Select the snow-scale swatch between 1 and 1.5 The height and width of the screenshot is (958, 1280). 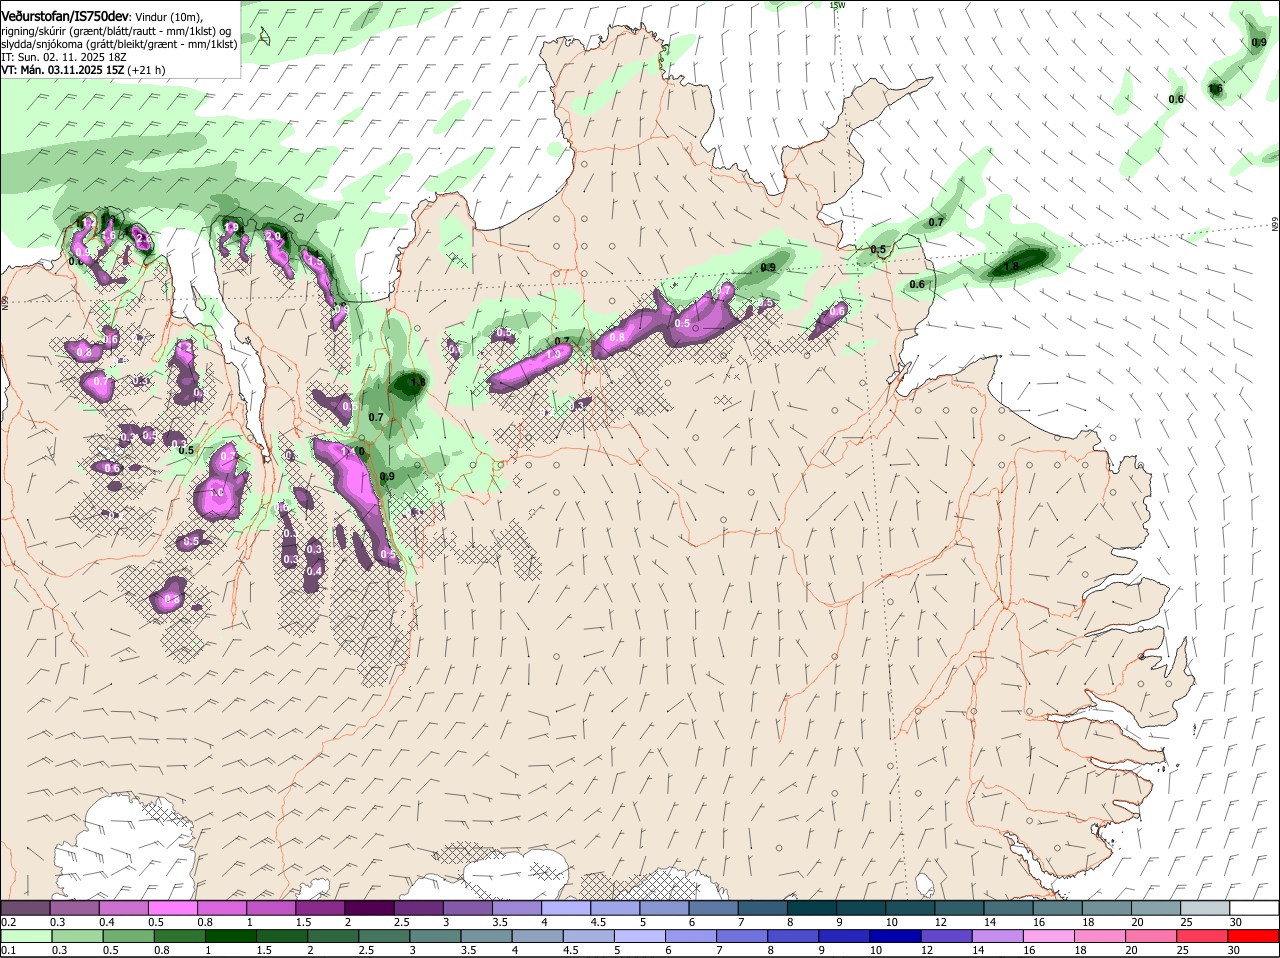click(x=271, y=908)
